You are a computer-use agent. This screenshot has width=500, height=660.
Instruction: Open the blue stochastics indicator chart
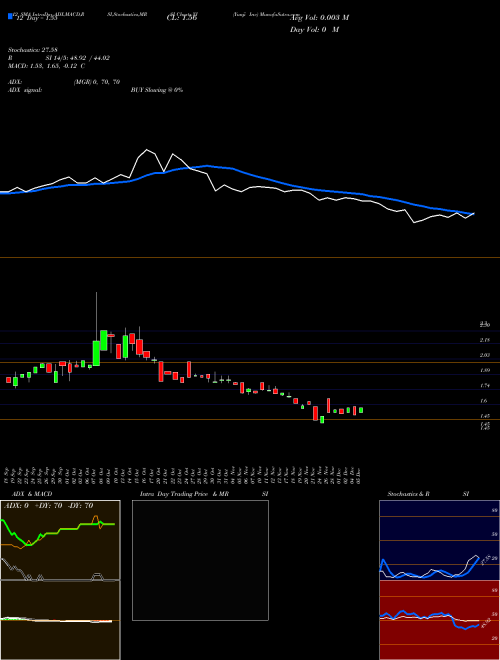[439, 540]
